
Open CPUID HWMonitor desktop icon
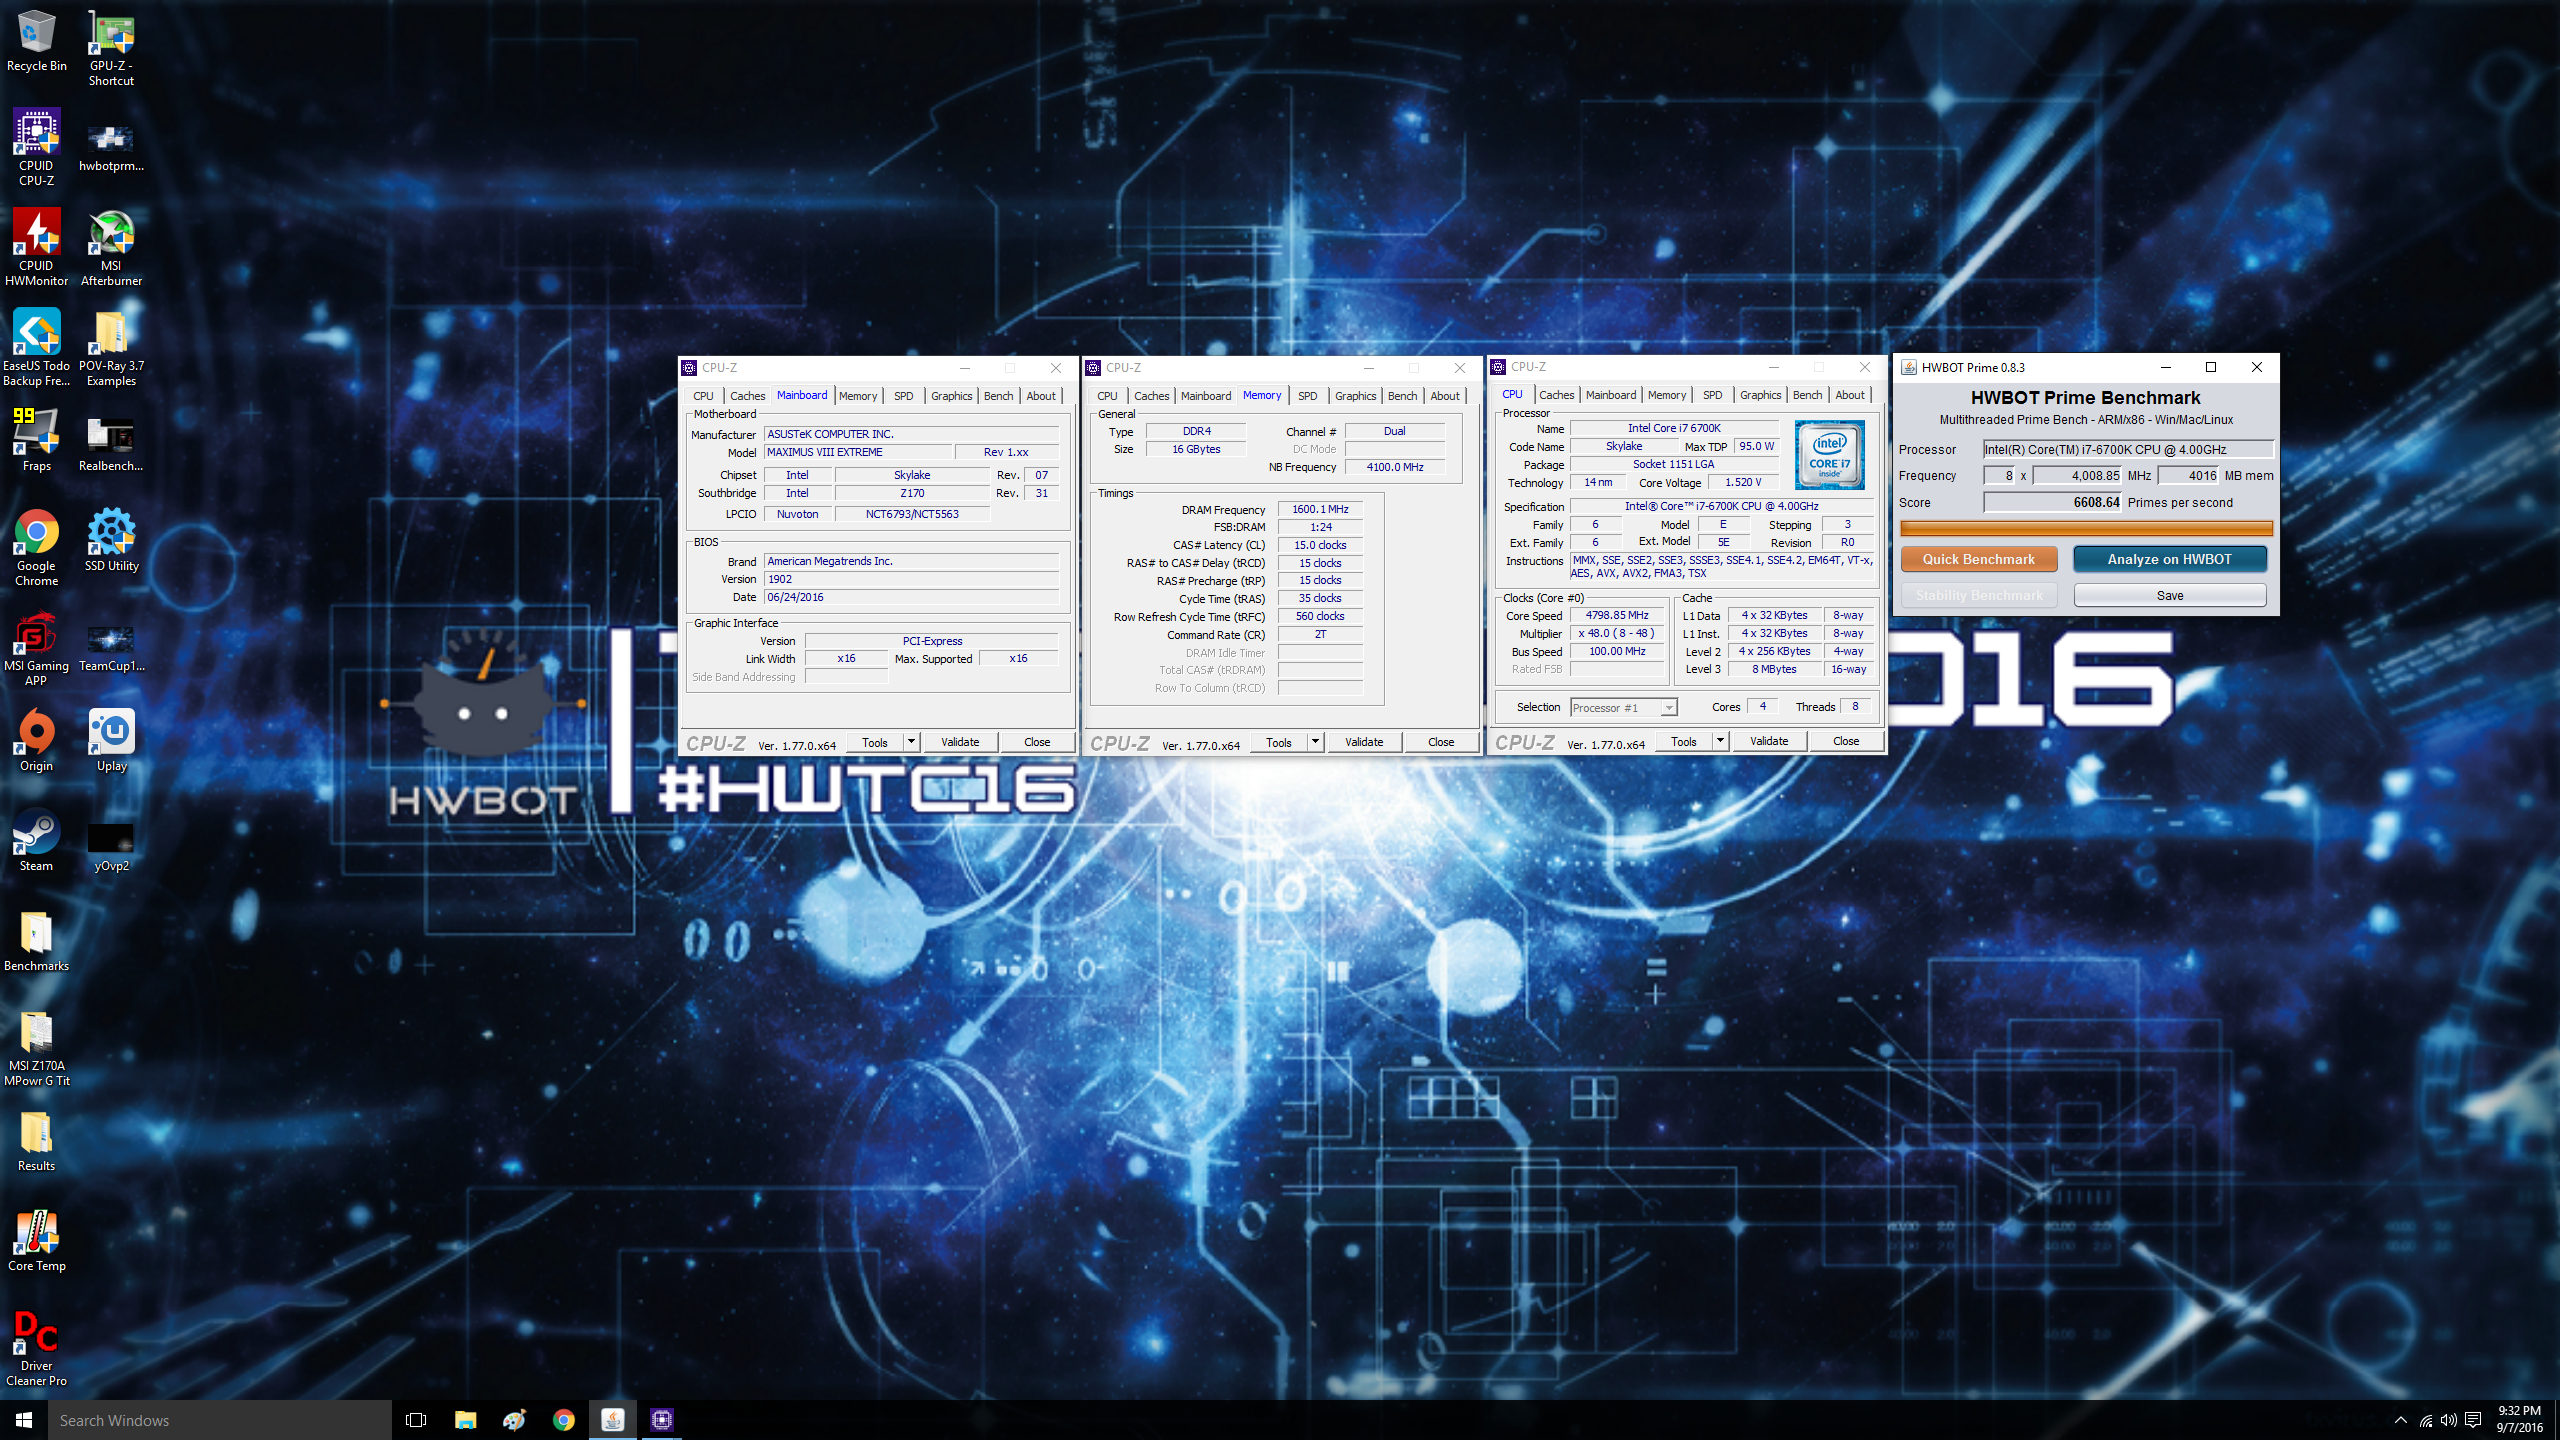tap(37, 247)
